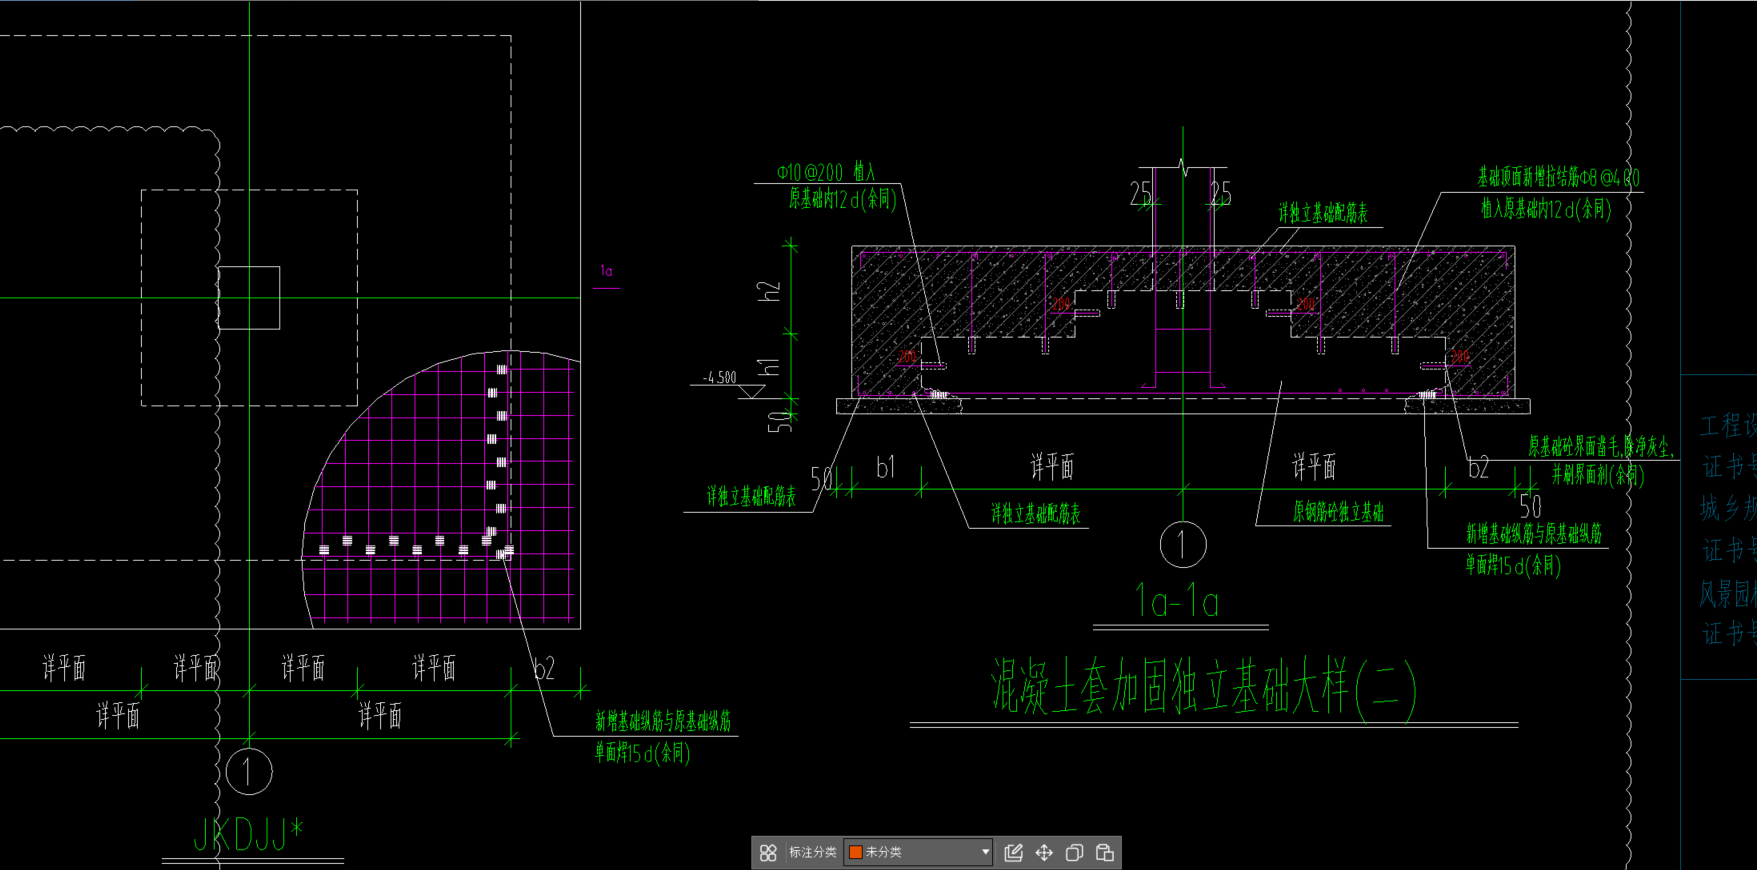Screen dimensions: 1757x870
Task: Open the 未分类 category dropdown
Action: 918,852
